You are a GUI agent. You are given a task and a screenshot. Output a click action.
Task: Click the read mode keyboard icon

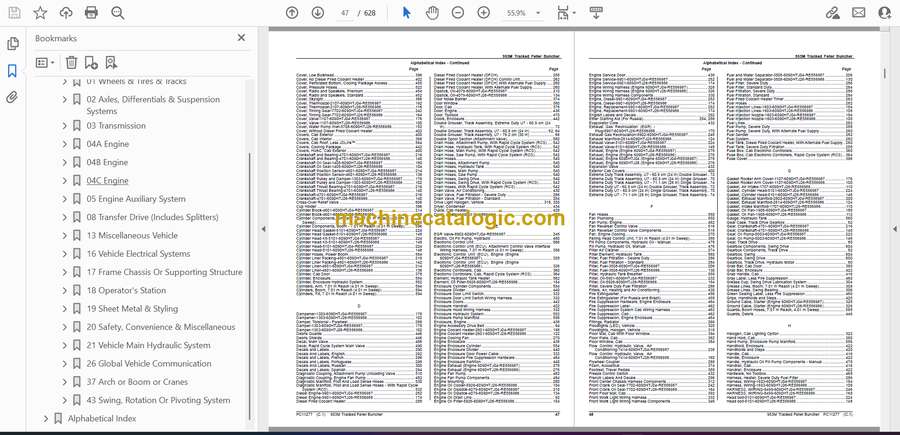click(x=596, y=13)
